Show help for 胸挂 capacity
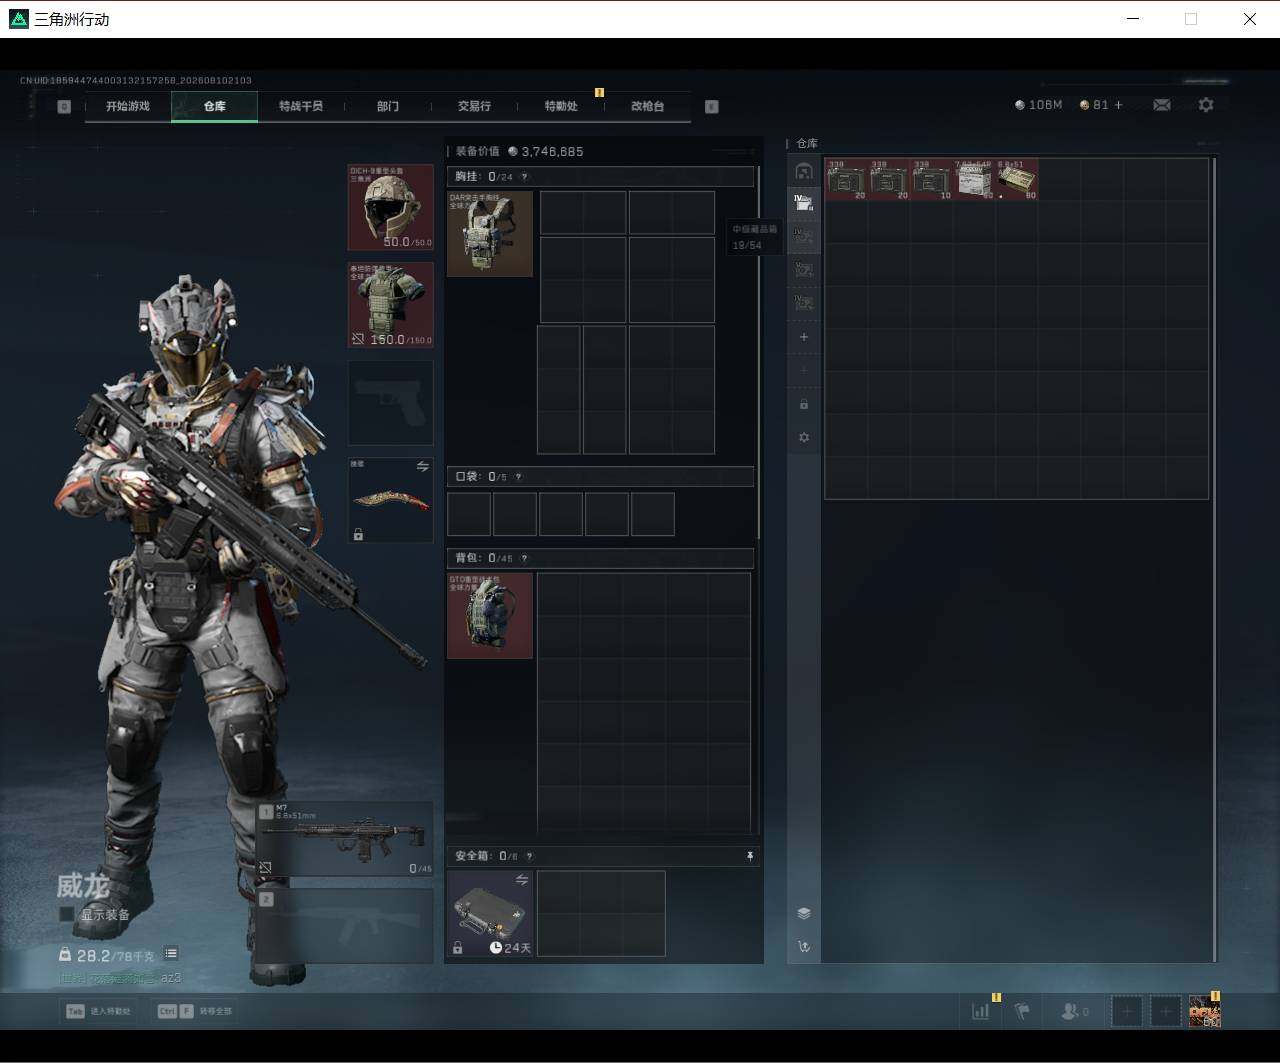1280x1063 pixels. [524, 177]
